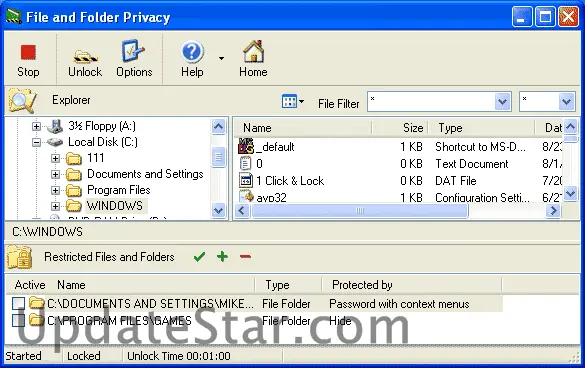Select the 1 Click & Lock file
585x368 pixels.
[x=290, y=181]
